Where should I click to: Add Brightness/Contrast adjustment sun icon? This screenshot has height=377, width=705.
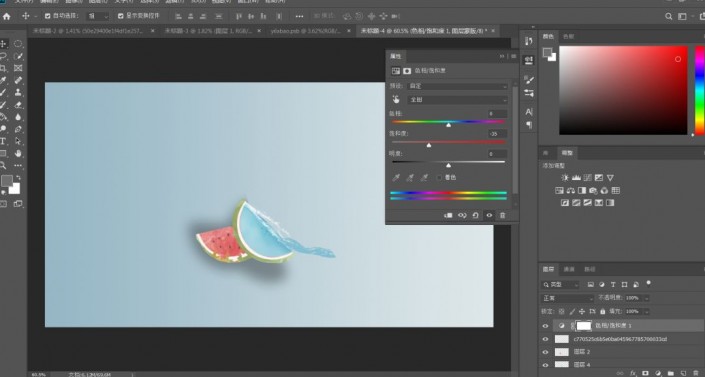click(x=565, y=178)
